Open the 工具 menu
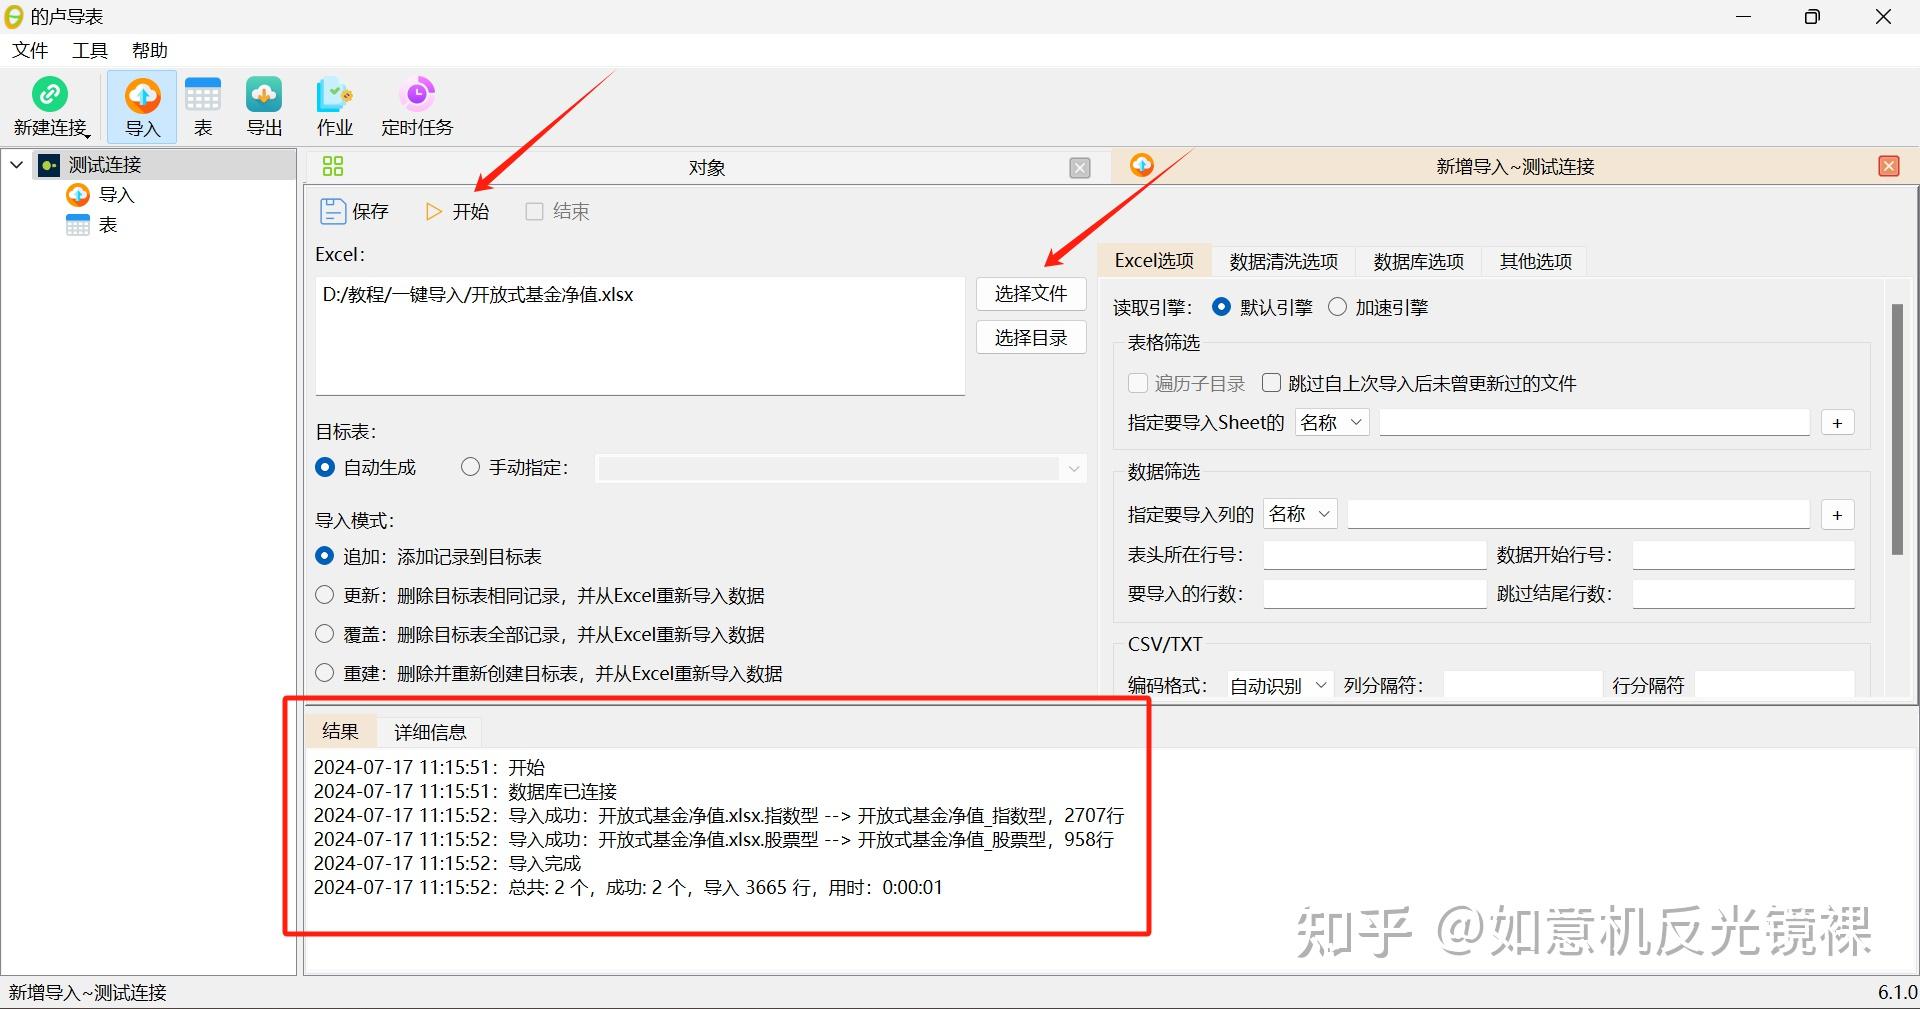1920x1009 pixels. coord(88,50)
